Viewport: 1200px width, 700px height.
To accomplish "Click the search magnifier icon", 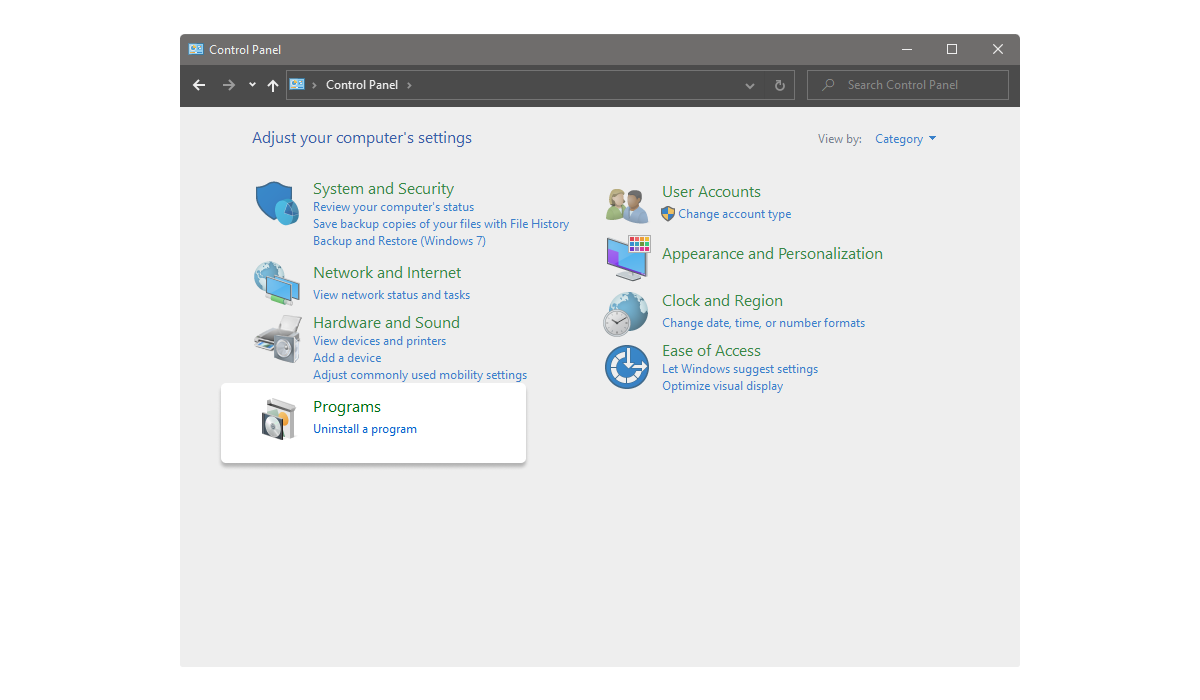I will pyautogui.click(x=828, y=85).
